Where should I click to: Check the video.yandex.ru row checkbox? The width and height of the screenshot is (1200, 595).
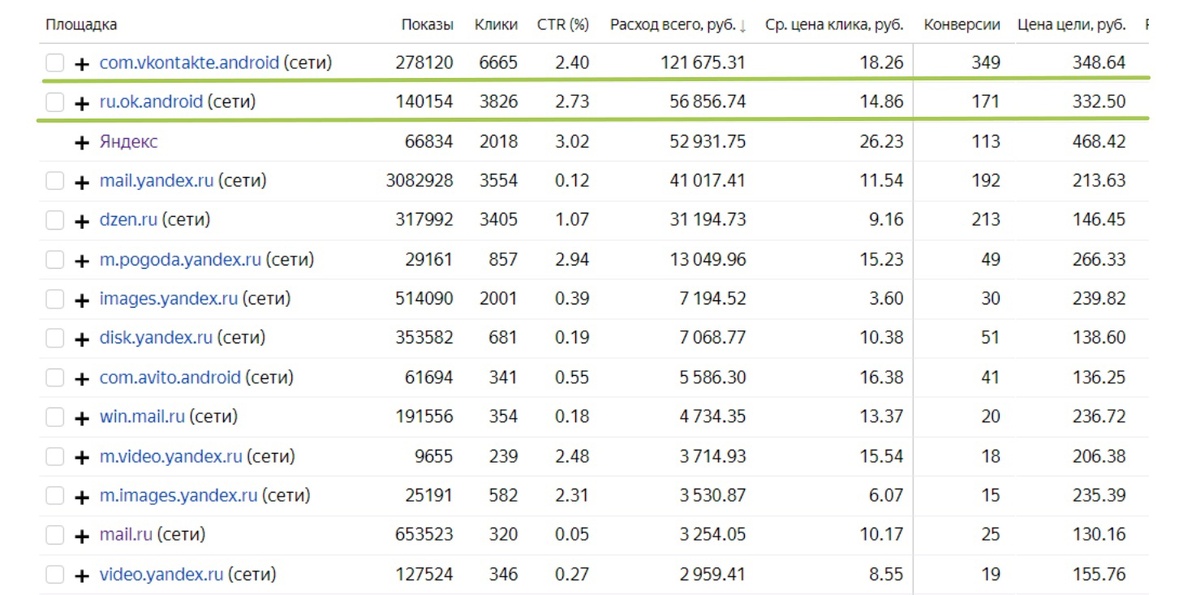pyautogui.click(x=55, y=575)
